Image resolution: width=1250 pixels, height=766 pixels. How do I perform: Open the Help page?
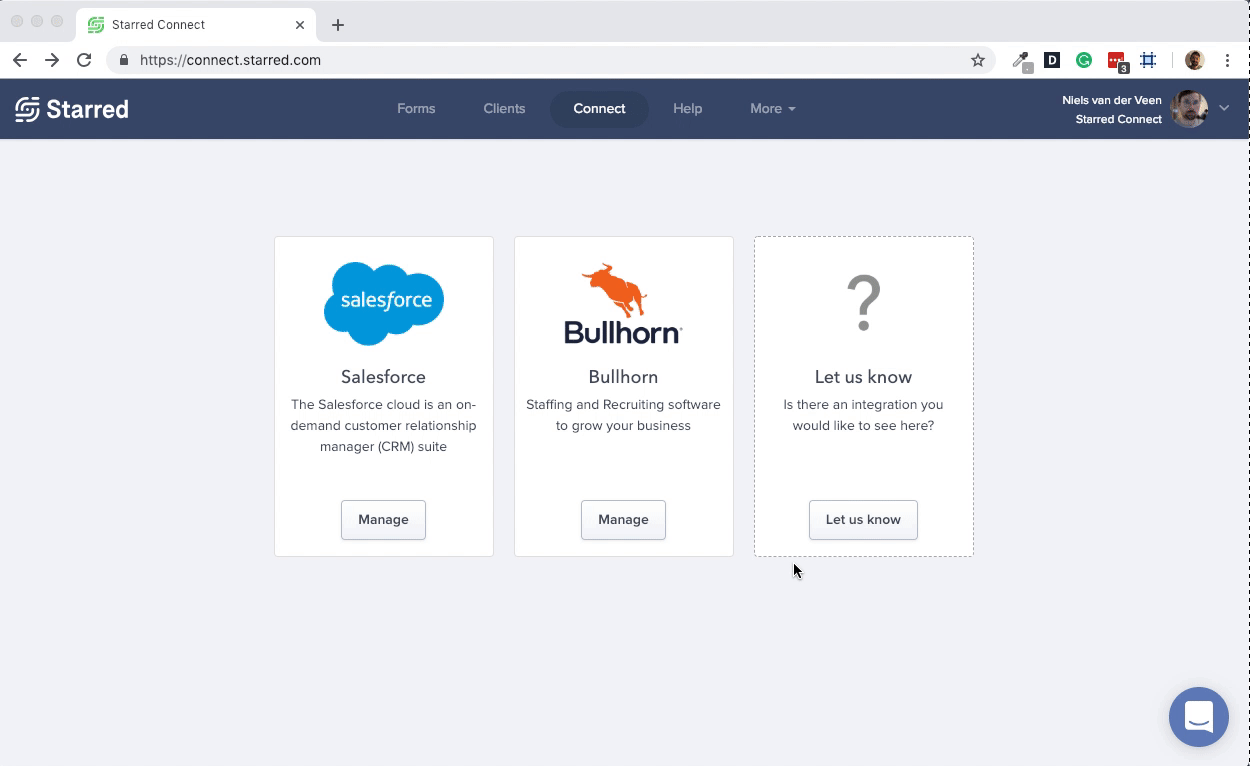tap(687, 109)
